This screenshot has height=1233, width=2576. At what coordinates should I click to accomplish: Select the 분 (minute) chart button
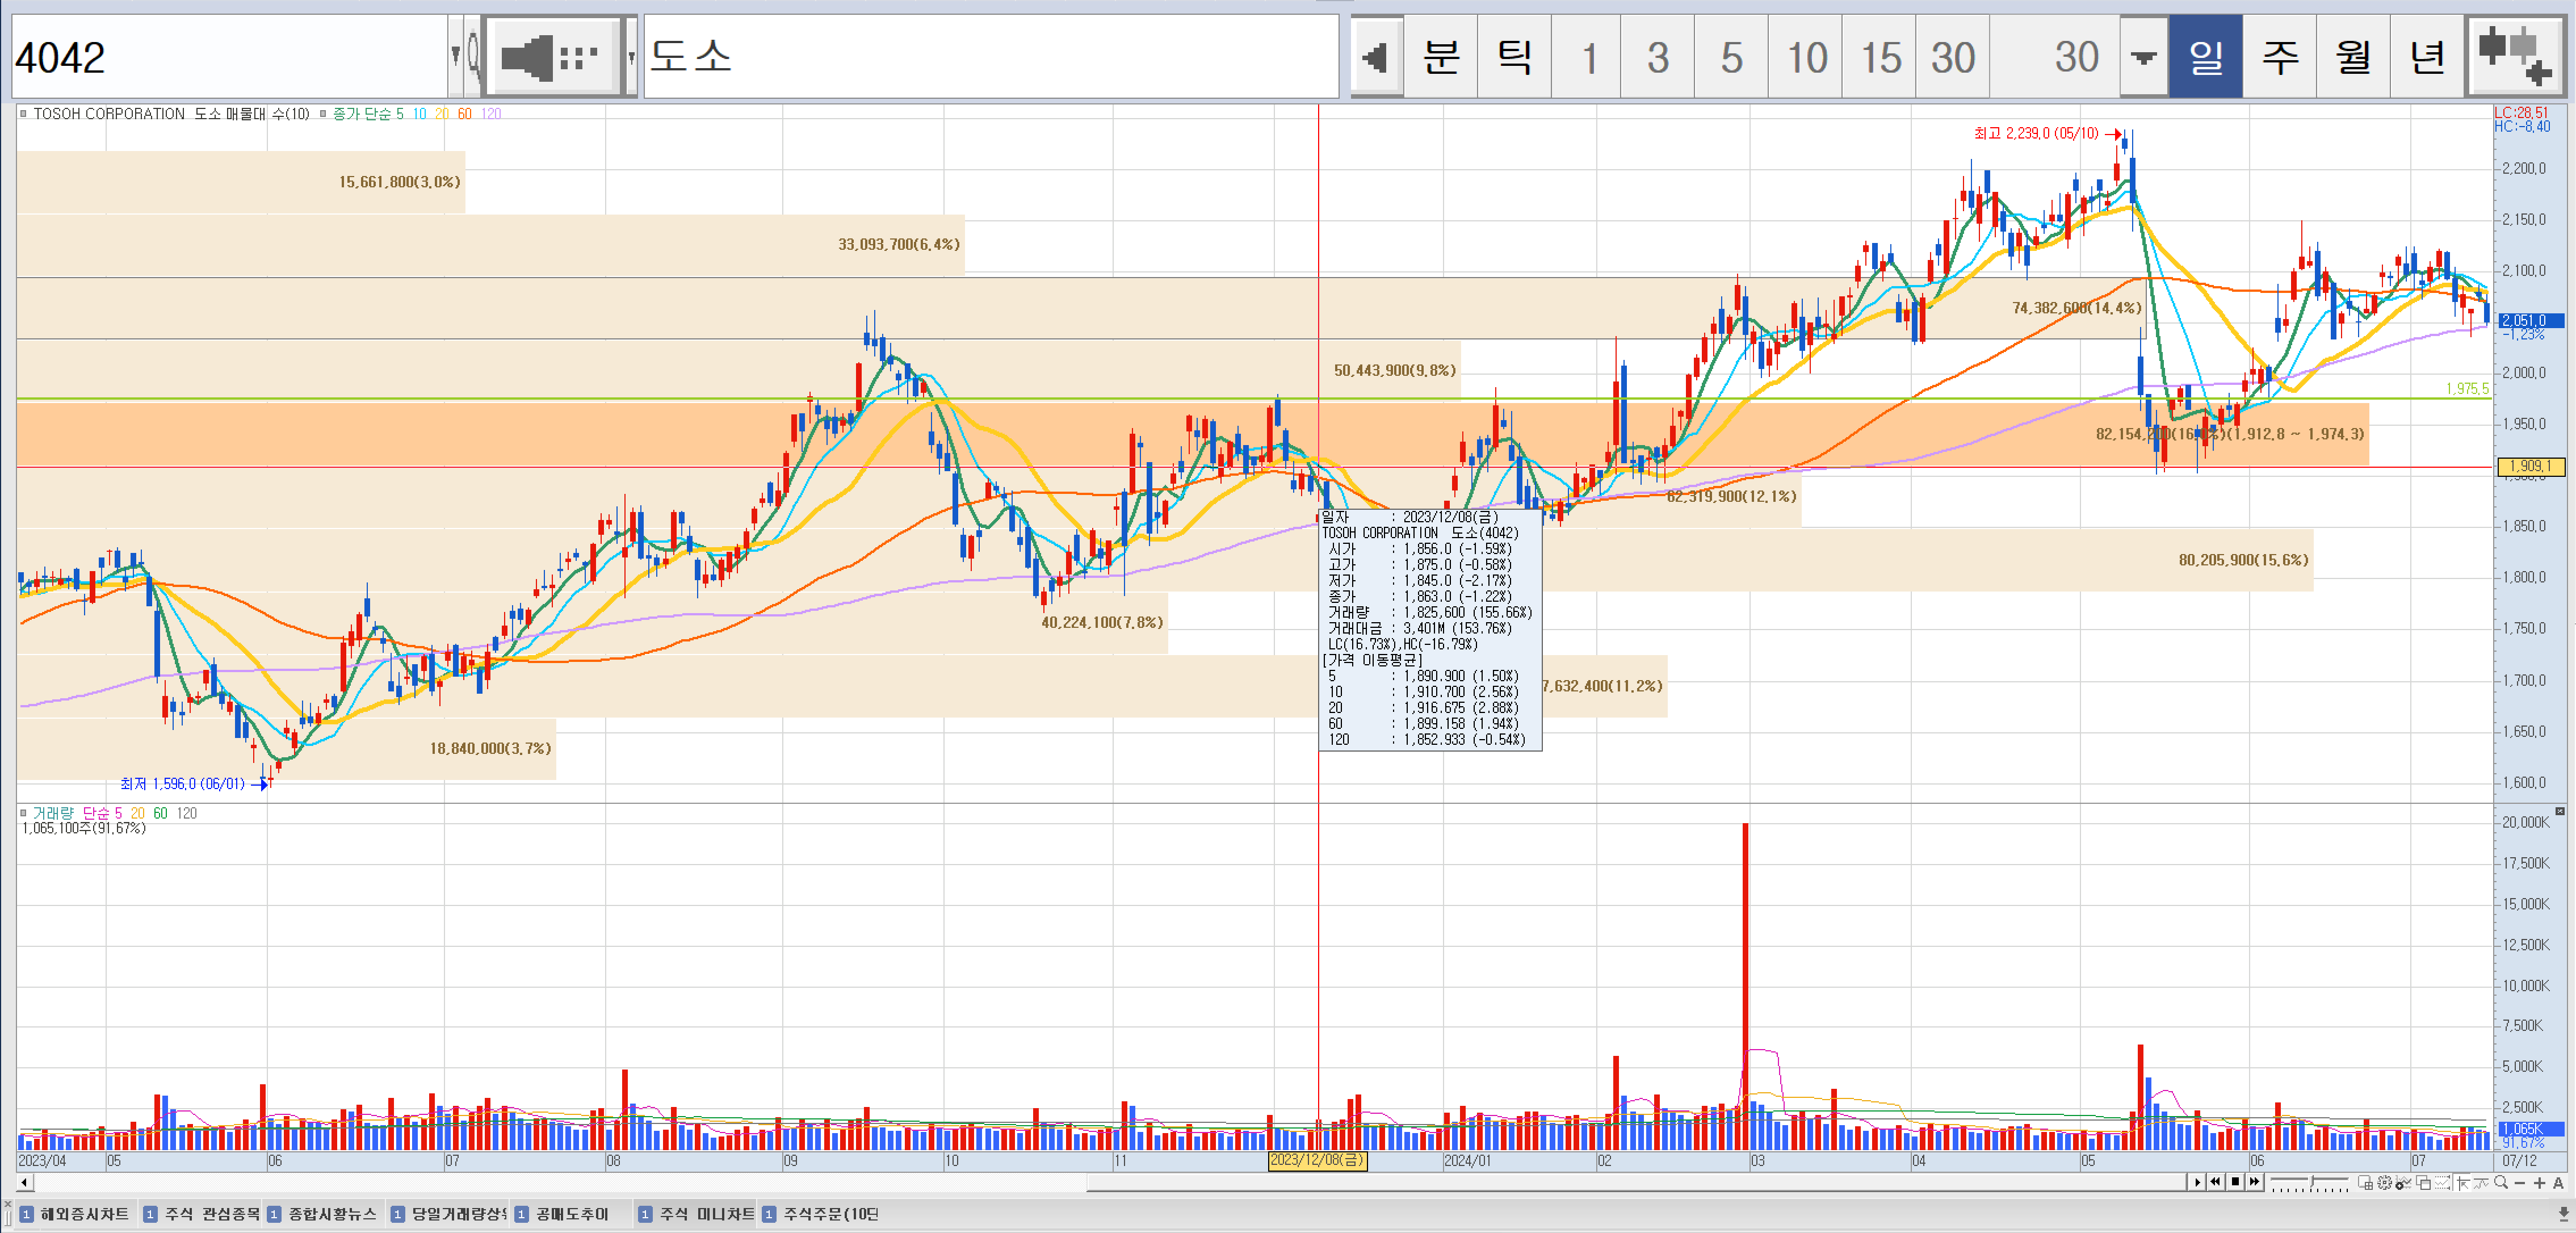(x=1440, y=57)
